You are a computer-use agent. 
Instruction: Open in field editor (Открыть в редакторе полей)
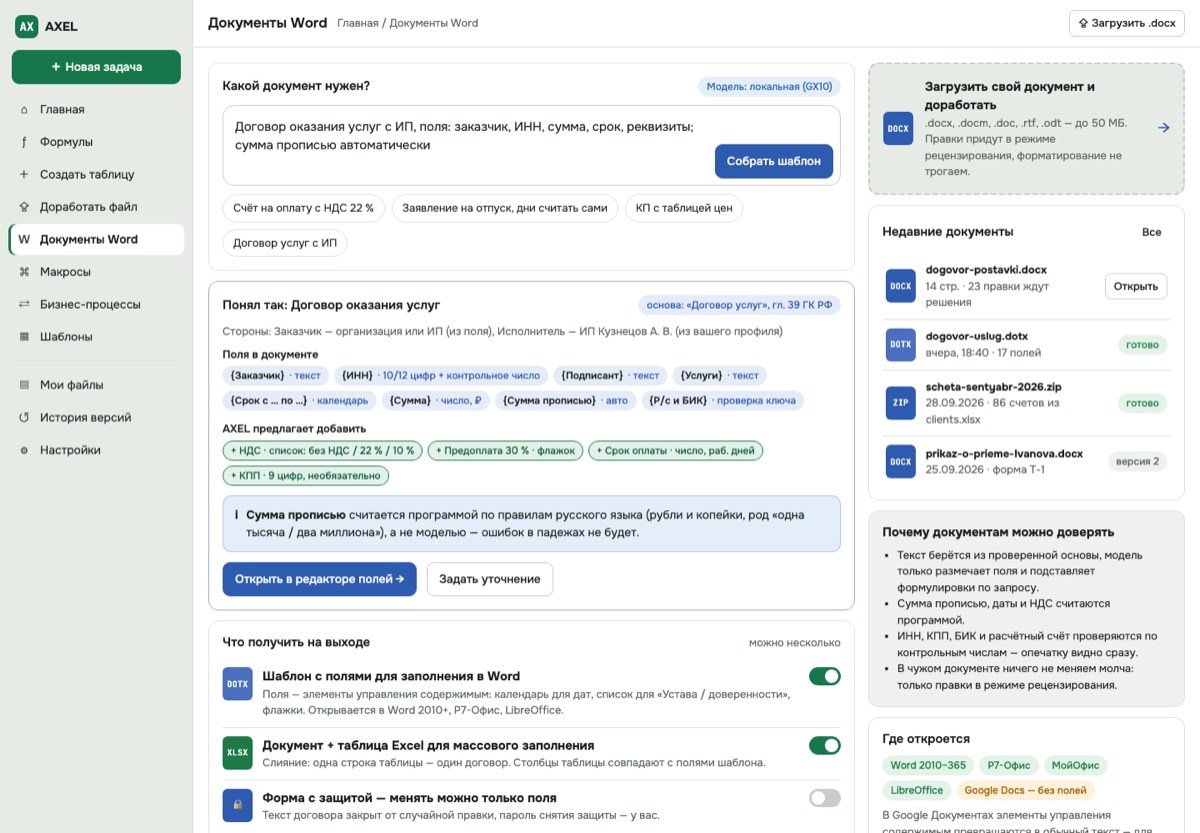319,579
